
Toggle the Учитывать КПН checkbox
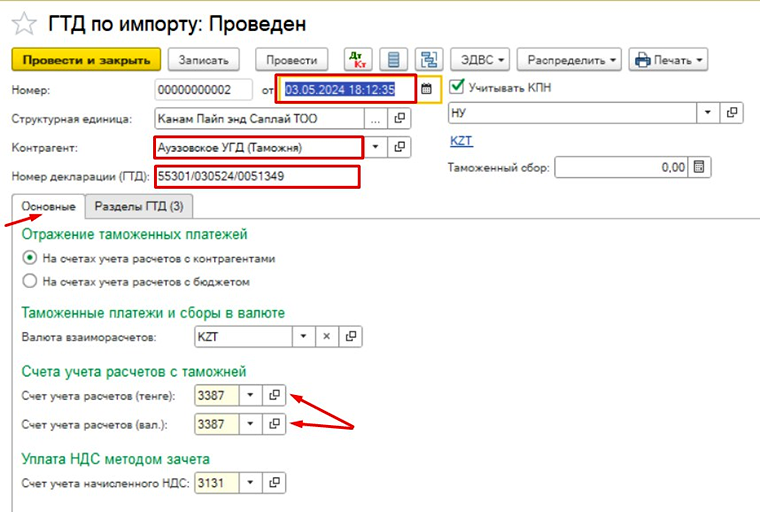[459, 87]
